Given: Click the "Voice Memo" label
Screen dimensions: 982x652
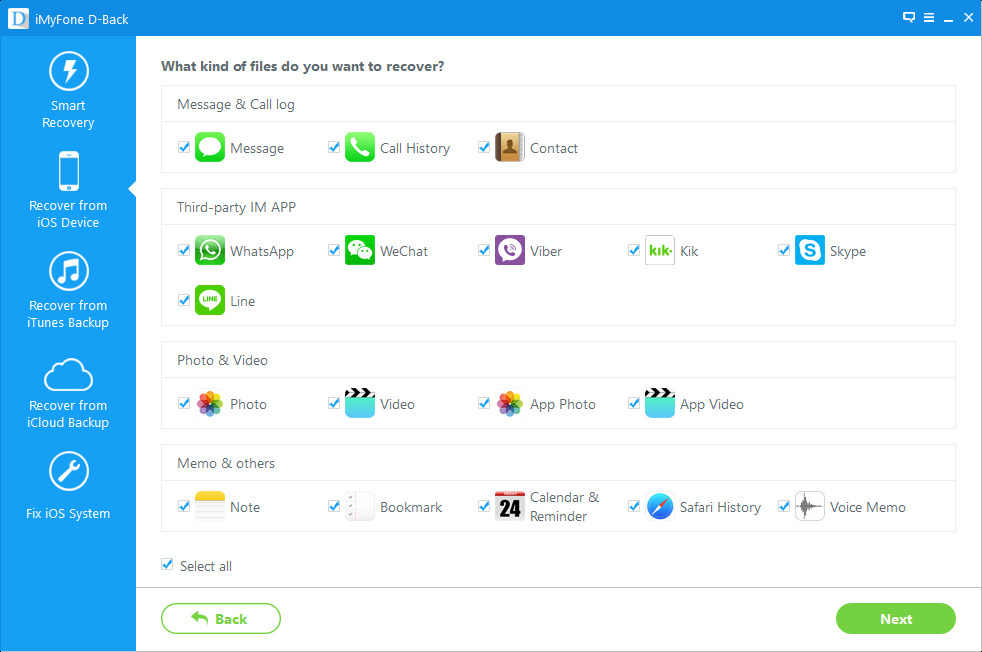Looking at the screenshot, I should (867, 507).
